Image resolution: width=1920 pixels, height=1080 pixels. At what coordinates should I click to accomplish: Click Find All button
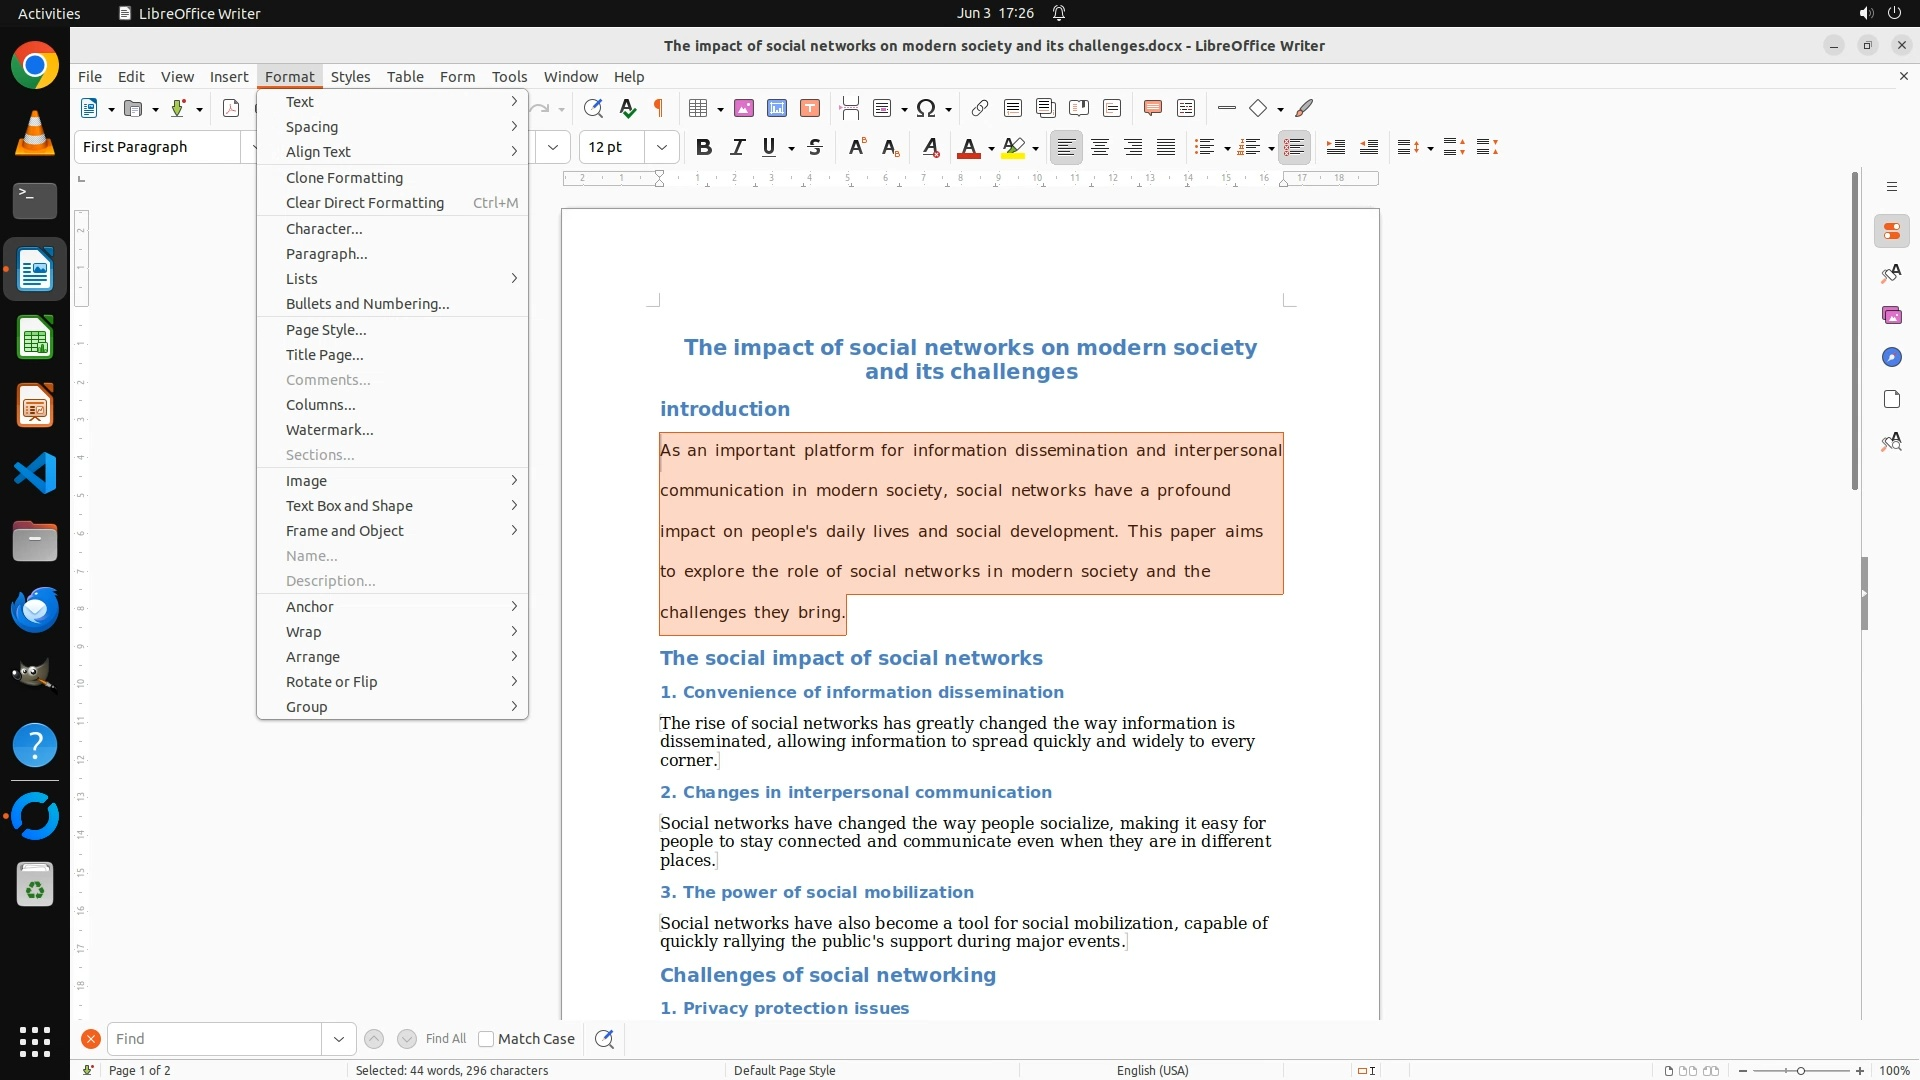click(x=445, y=1039)
